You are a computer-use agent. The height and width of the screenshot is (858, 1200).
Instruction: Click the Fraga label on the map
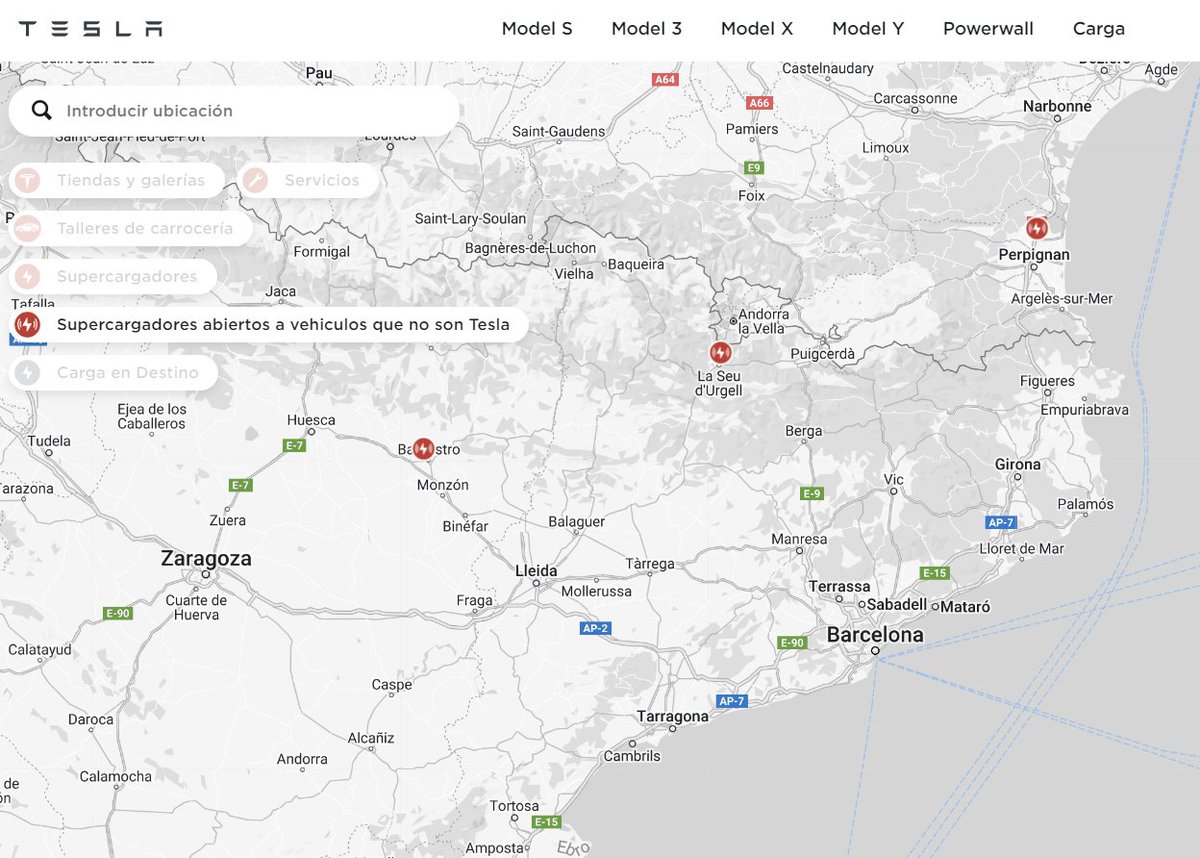tap(474, 601)
